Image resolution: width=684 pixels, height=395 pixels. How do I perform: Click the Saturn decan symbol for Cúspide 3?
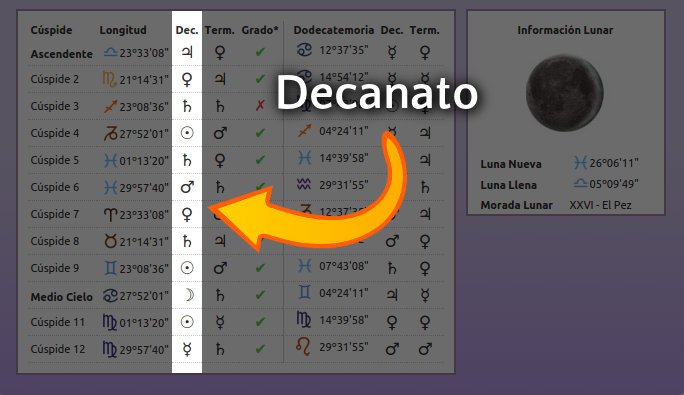pos(187,106)
